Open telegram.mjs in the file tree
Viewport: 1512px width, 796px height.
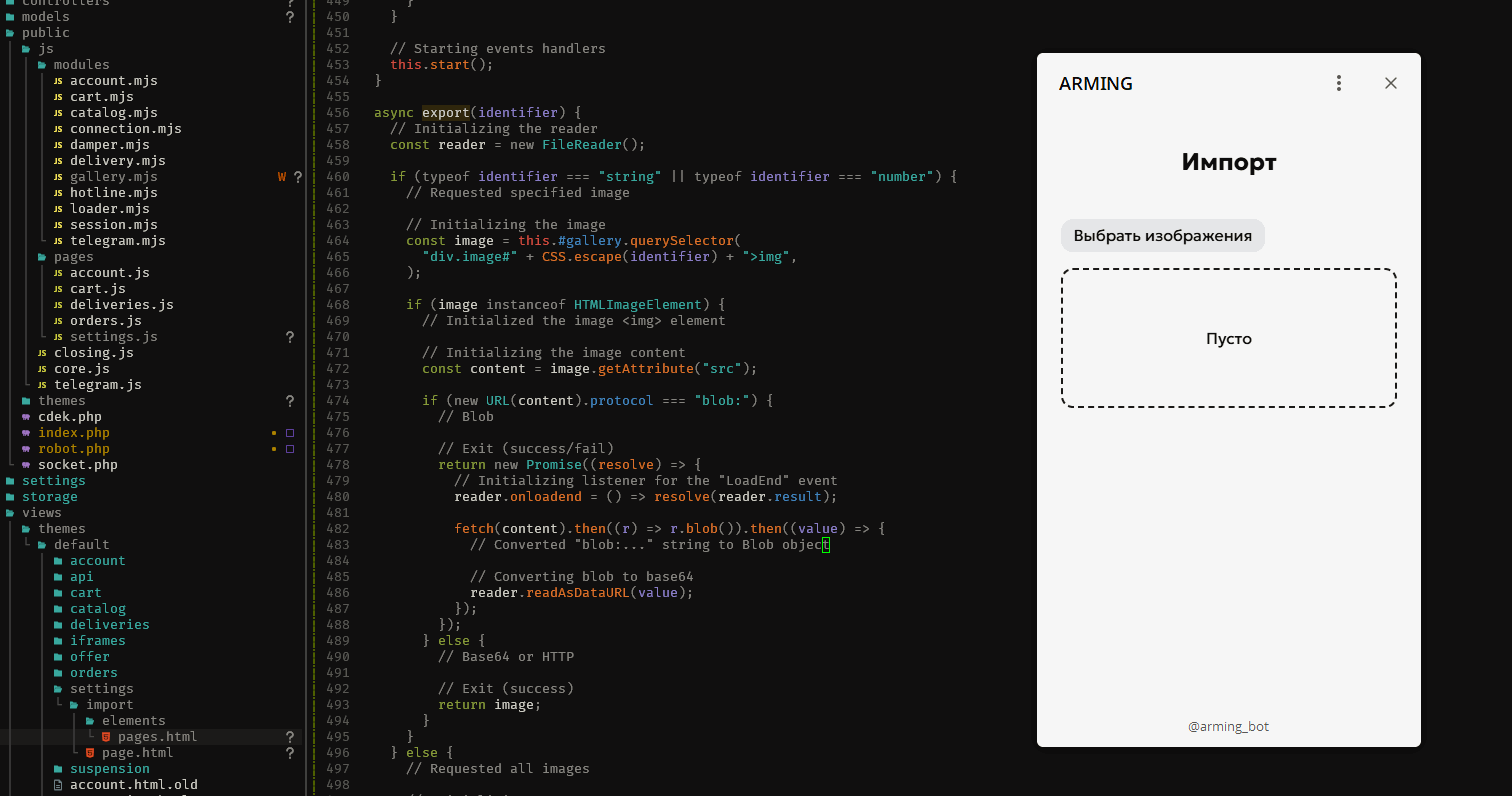tap(117, 241)
